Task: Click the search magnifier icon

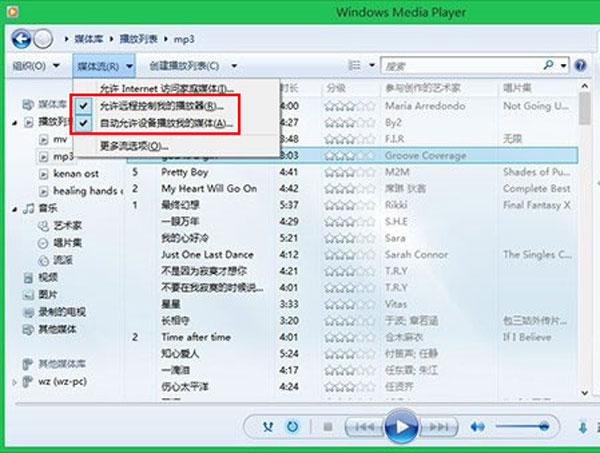Action: tap(548, 65)
